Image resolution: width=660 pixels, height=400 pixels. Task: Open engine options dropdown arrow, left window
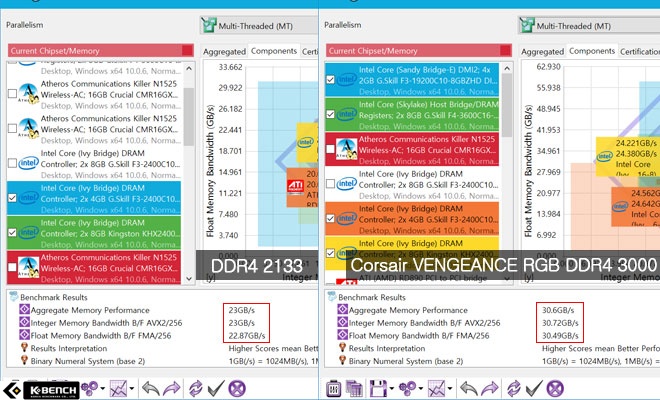click(102, 389)
